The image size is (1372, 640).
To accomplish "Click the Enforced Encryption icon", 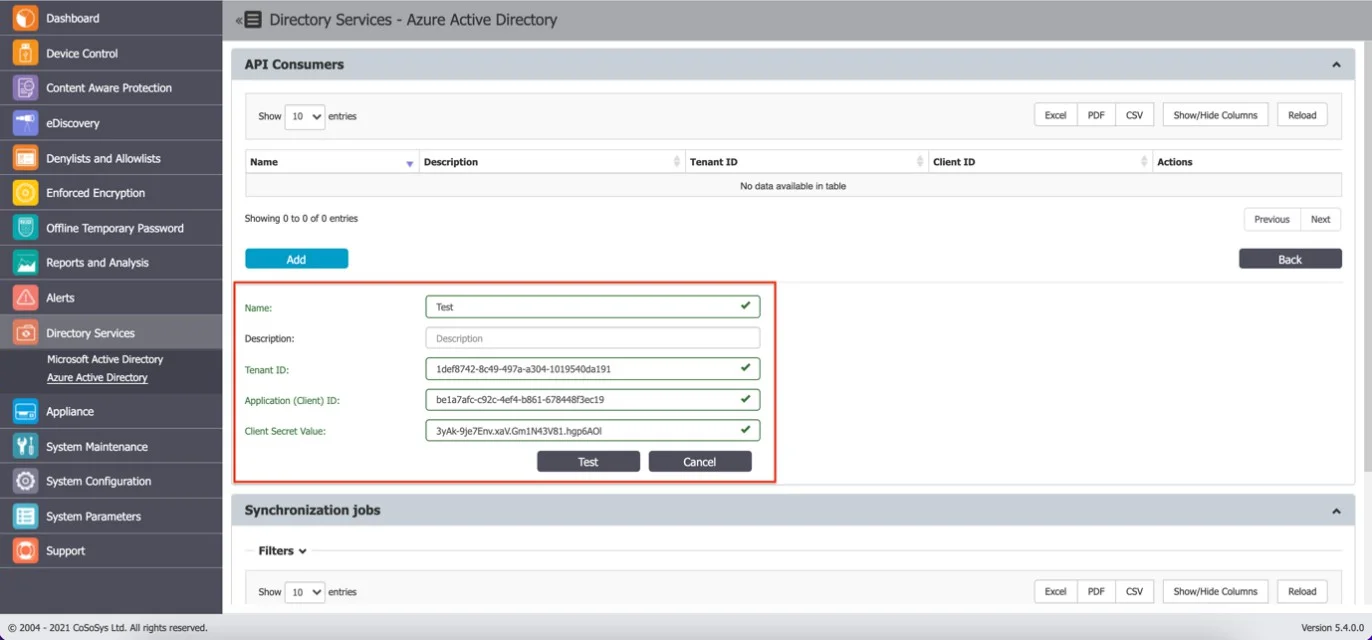I will [25, 193].
